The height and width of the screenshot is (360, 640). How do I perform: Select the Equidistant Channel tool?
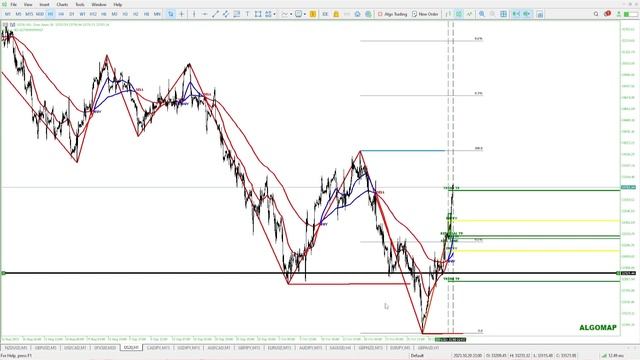226,14
